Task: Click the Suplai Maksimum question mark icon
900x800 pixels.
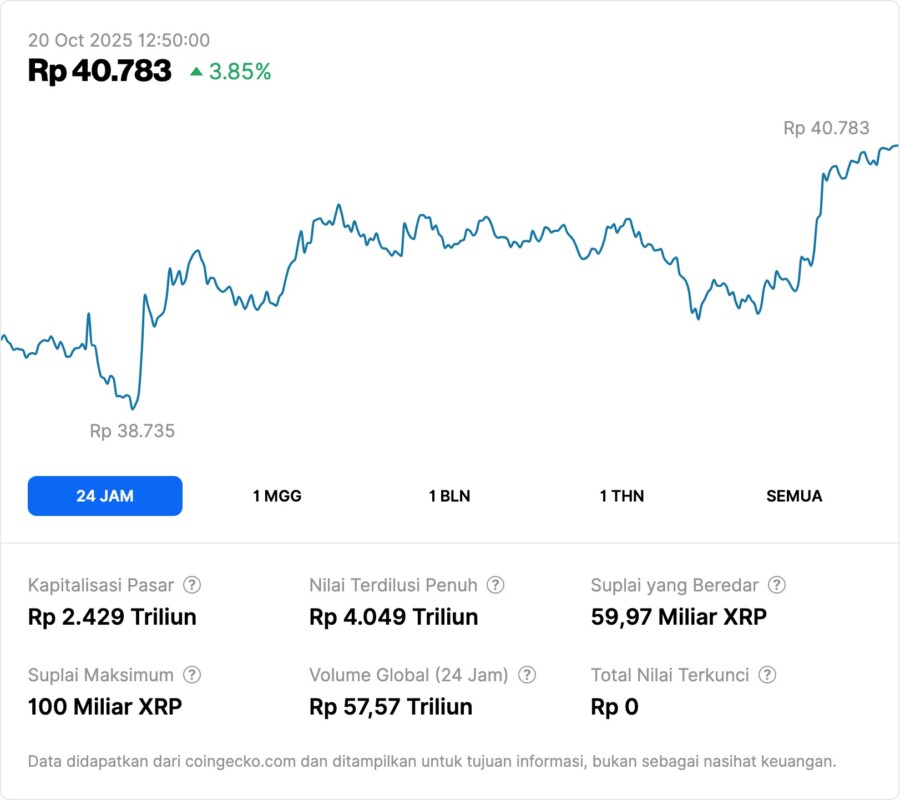Action: [192, 675]
